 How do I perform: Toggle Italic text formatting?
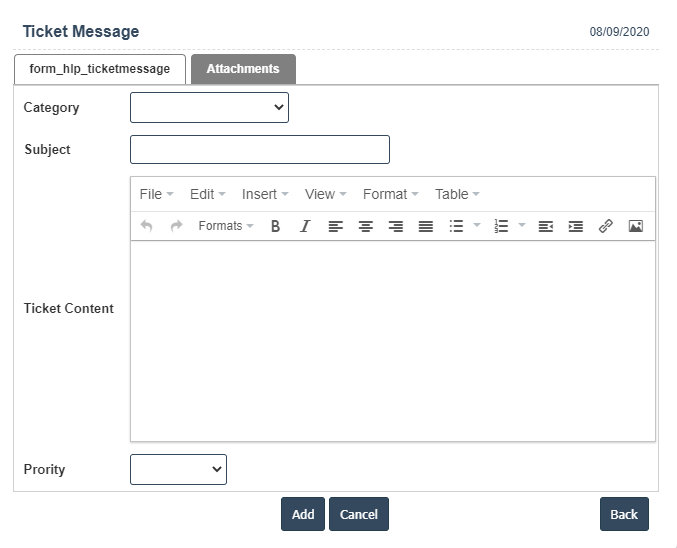point(305,226)
